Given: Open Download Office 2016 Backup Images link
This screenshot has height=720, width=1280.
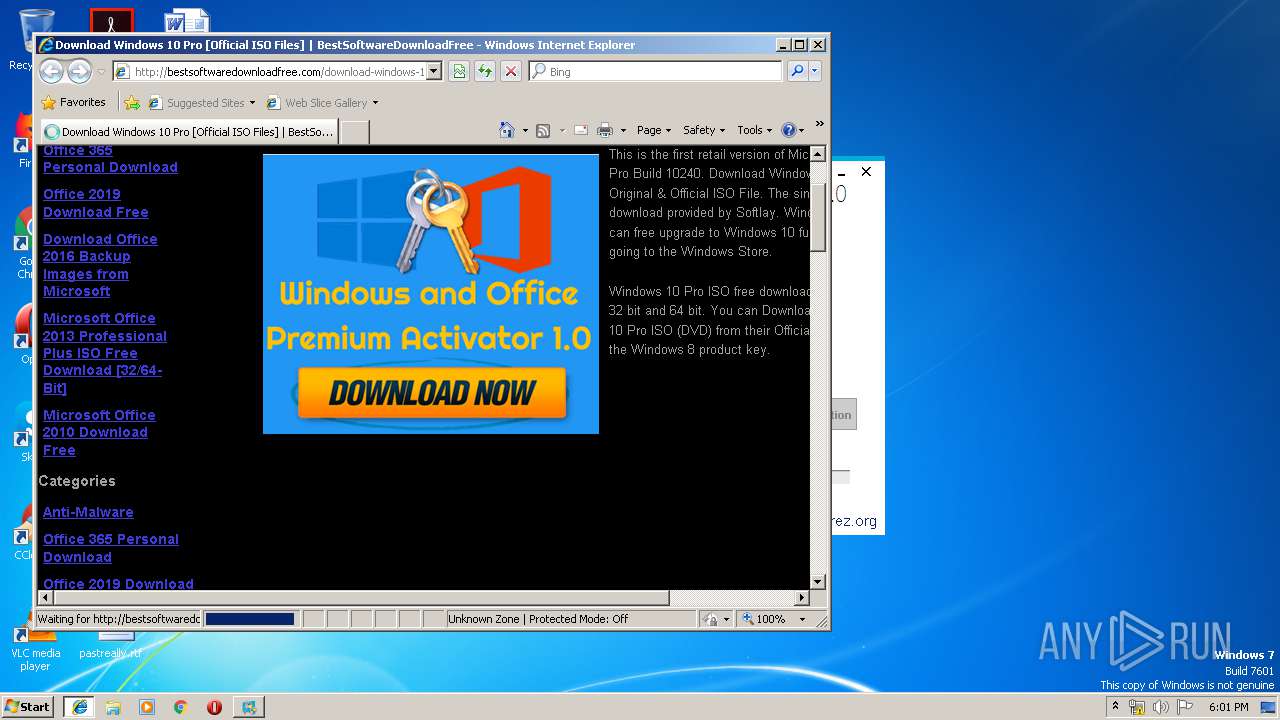Looking at the screenshot, I should coord(100,265).
